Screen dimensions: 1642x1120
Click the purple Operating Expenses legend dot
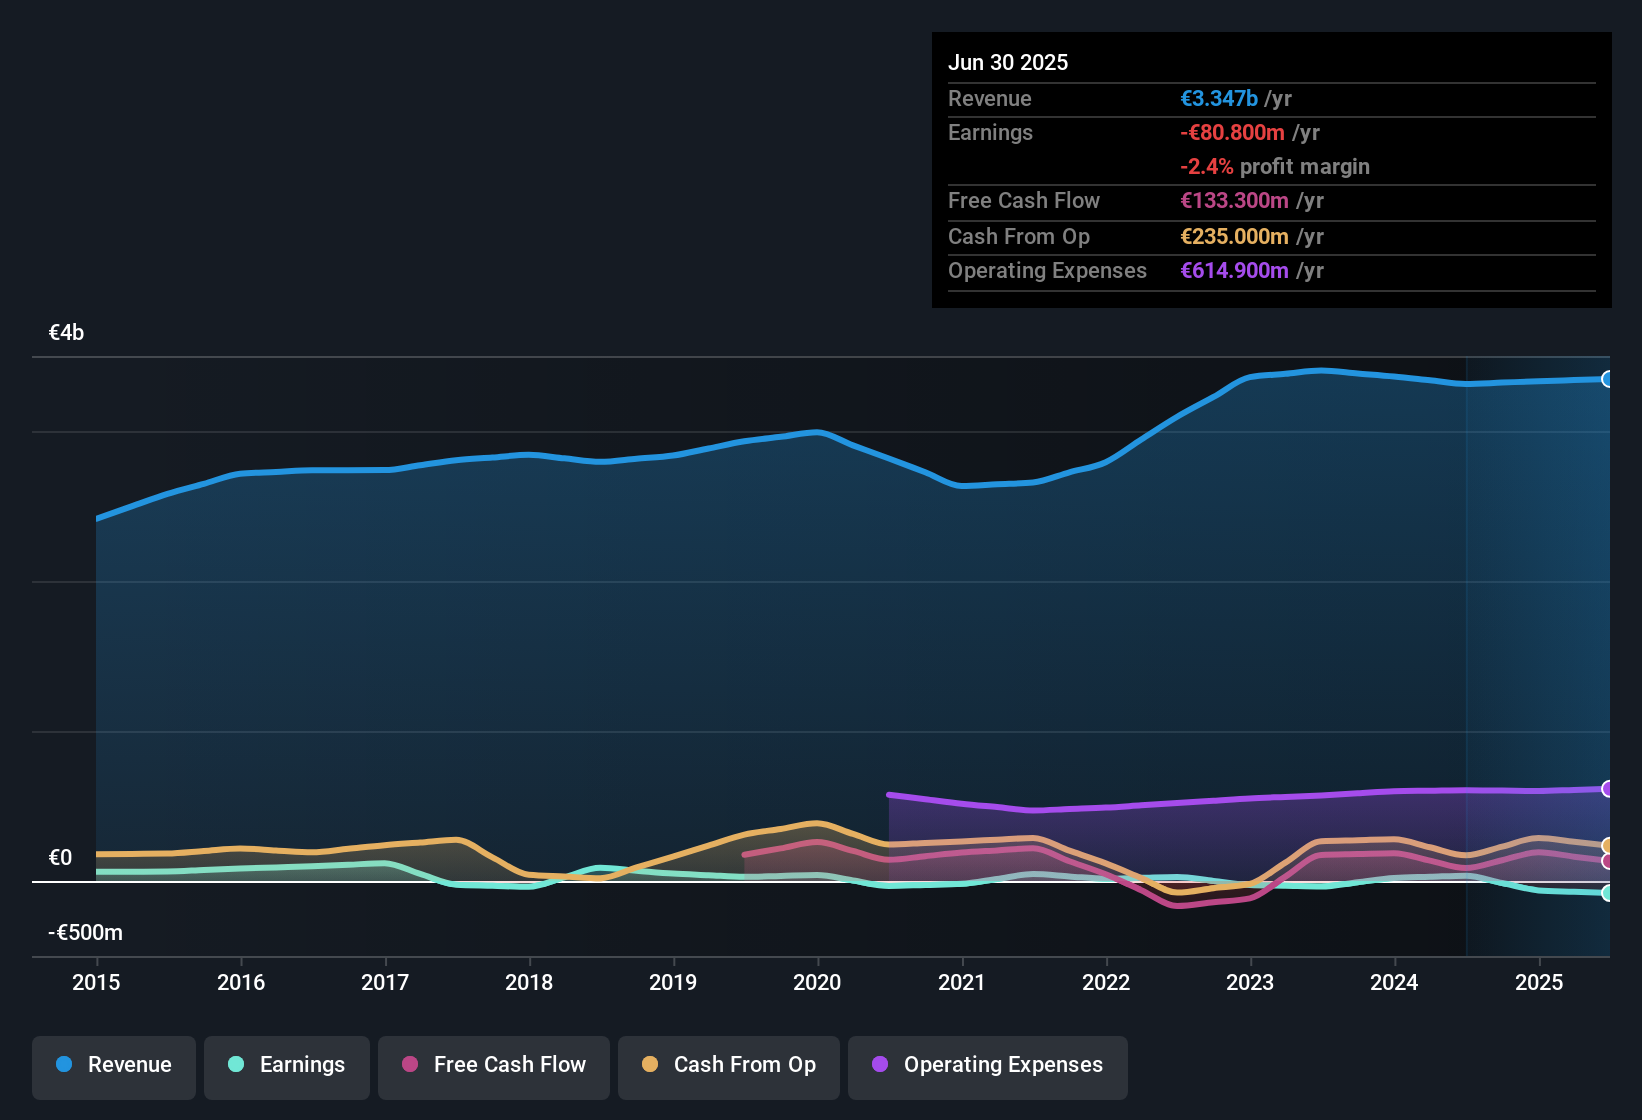(x=880, y=1064)
